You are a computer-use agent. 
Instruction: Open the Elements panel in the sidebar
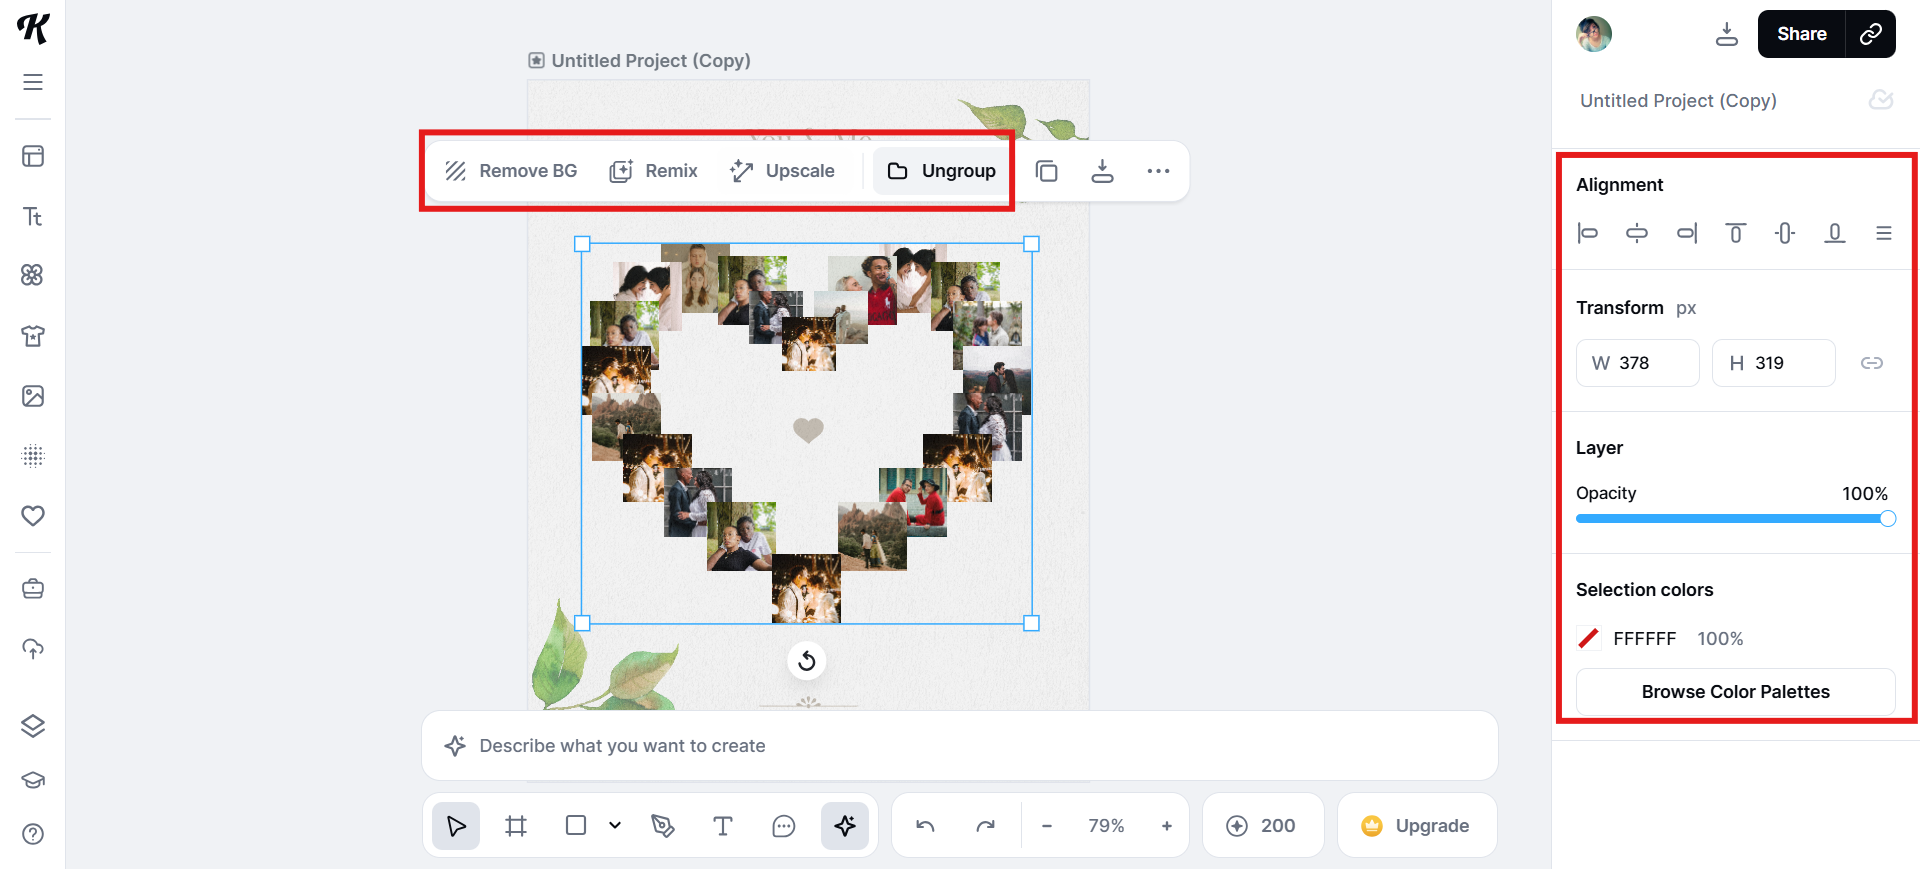coord(33,275)
